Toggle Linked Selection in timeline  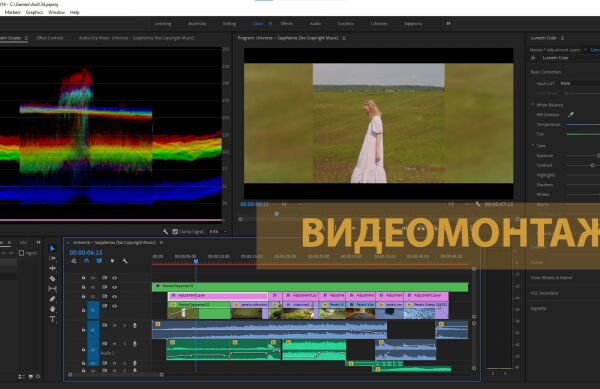click(99, 261)
